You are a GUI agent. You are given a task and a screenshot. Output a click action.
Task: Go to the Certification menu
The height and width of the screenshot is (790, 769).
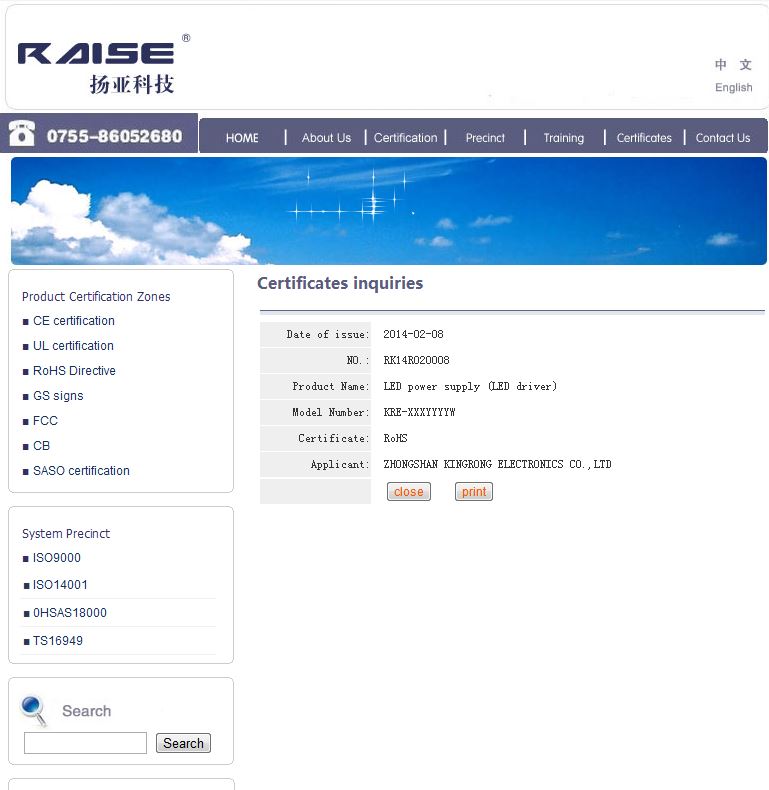tap(405, 138)
